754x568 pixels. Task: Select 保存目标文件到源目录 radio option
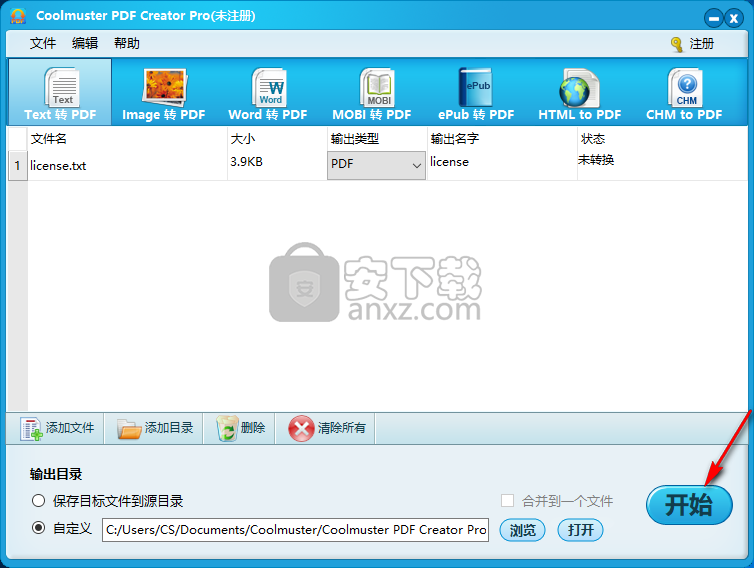pos(38,501)
